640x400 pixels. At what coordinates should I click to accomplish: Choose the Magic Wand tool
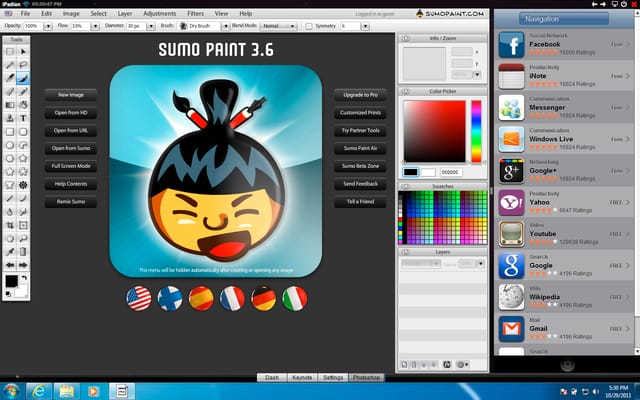[x=10, y=64]
